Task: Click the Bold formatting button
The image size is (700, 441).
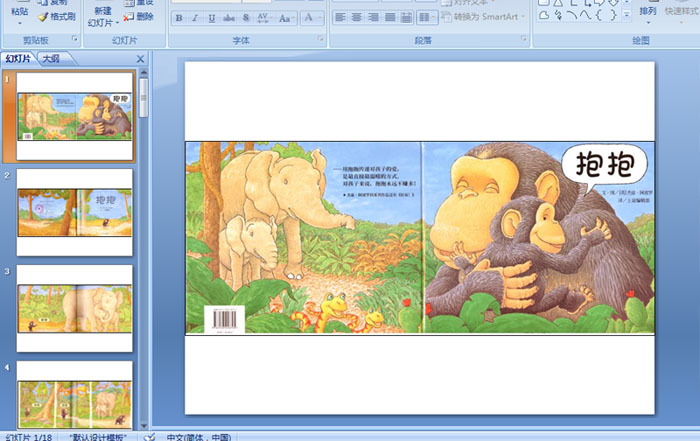Action: (x=179, y=18)
